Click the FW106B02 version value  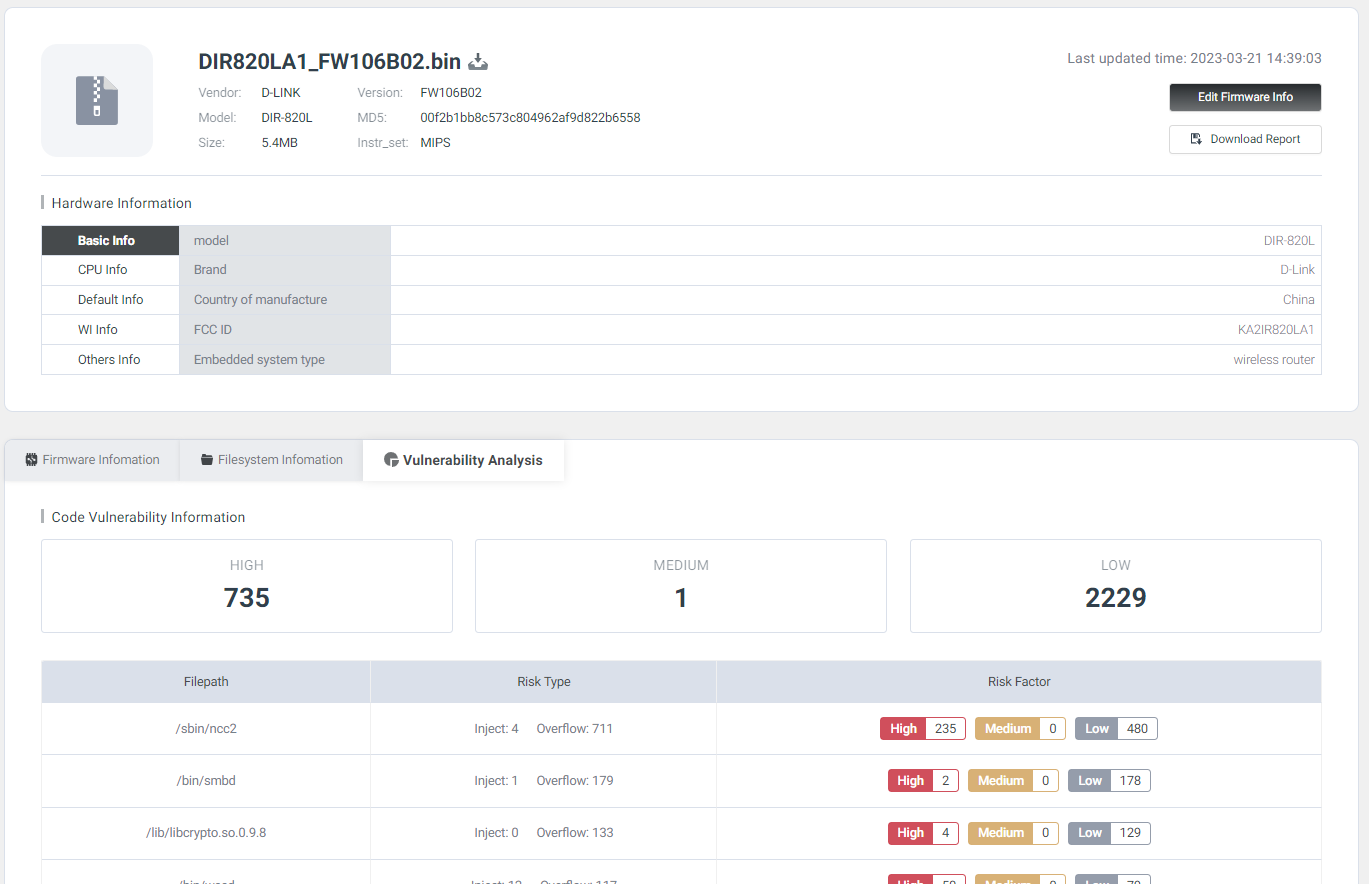pos(451,93)
